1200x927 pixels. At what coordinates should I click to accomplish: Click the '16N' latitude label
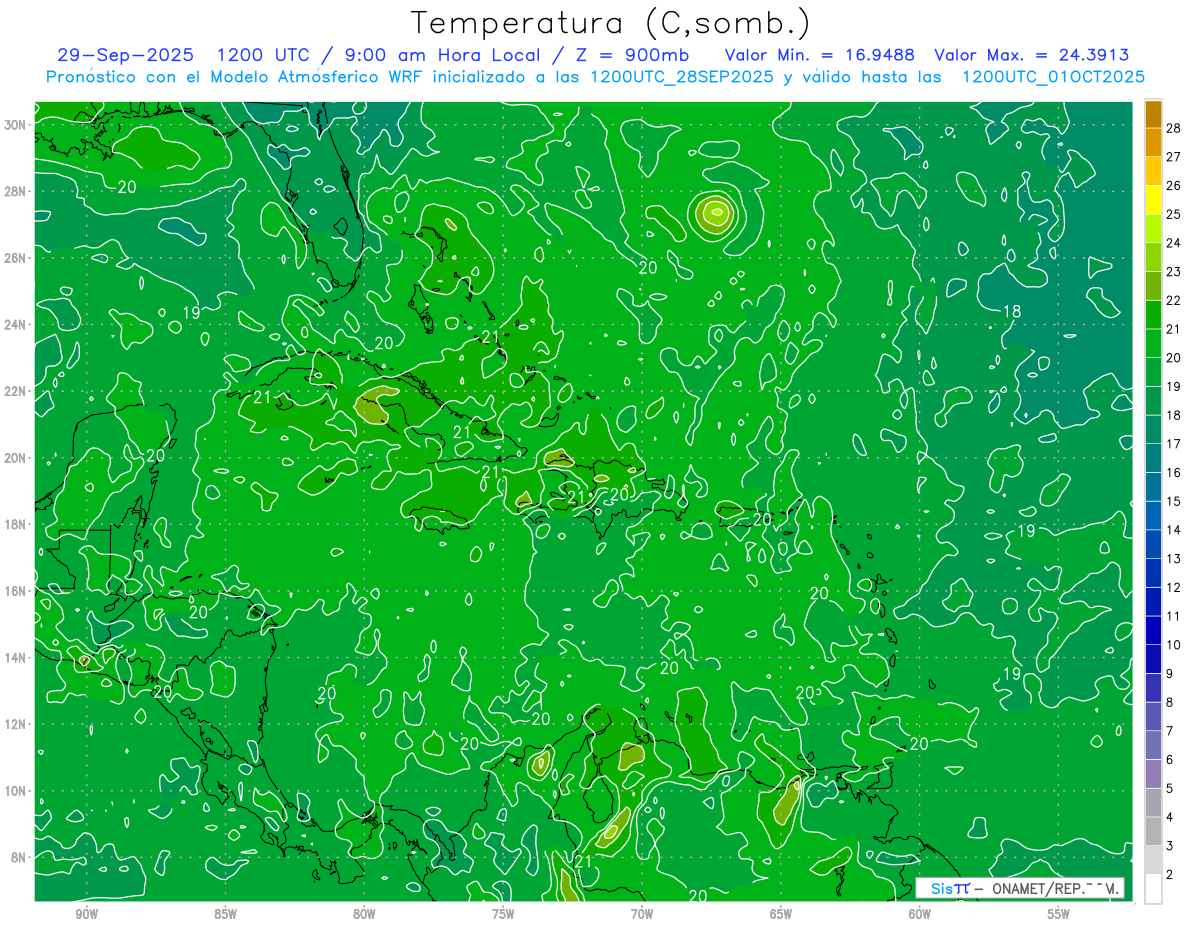click(15, 591)
